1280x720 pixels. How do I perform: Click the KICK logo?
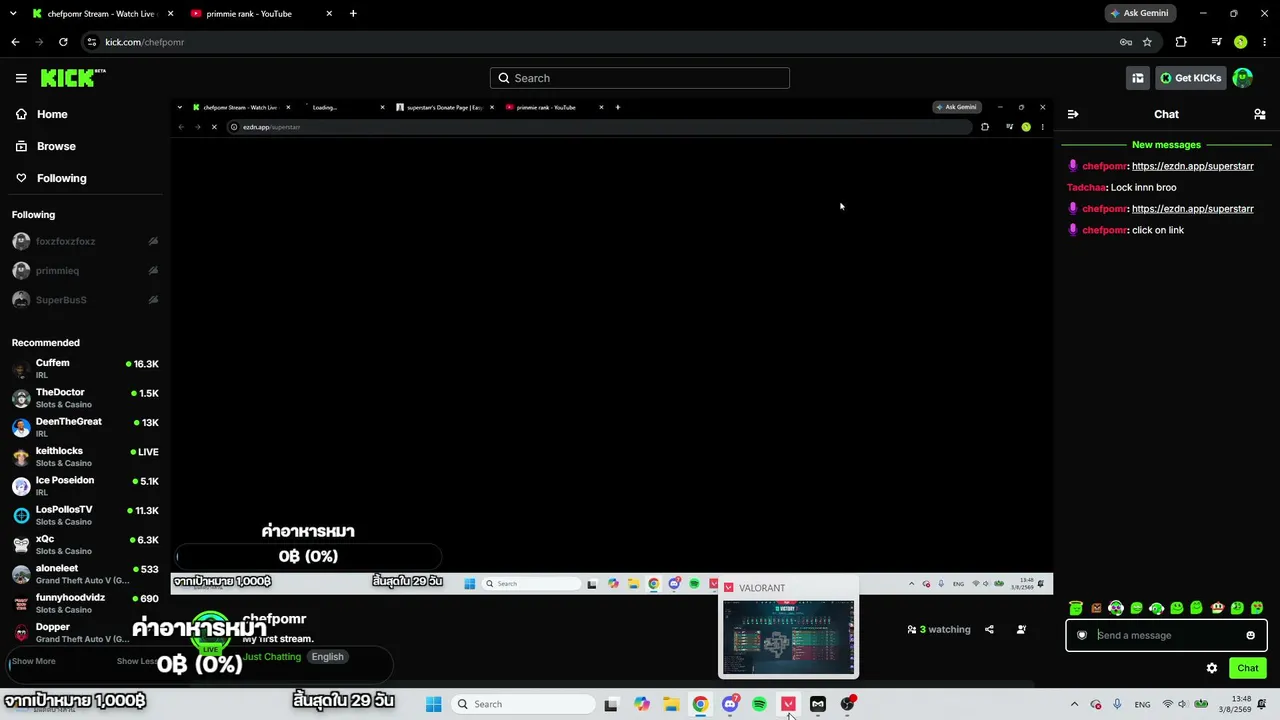click(73, 78)
